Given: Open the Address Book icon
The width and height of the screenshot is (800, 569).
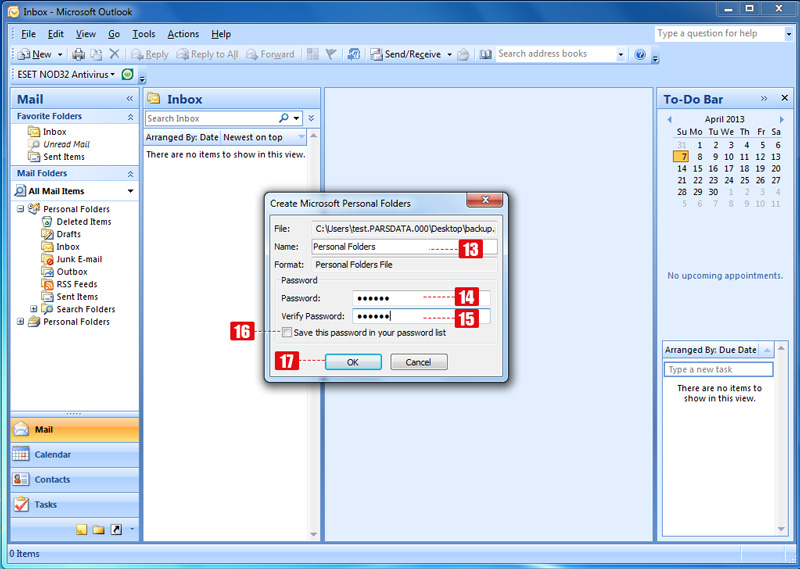Looking at the screenshot, I should pos(486,54).
